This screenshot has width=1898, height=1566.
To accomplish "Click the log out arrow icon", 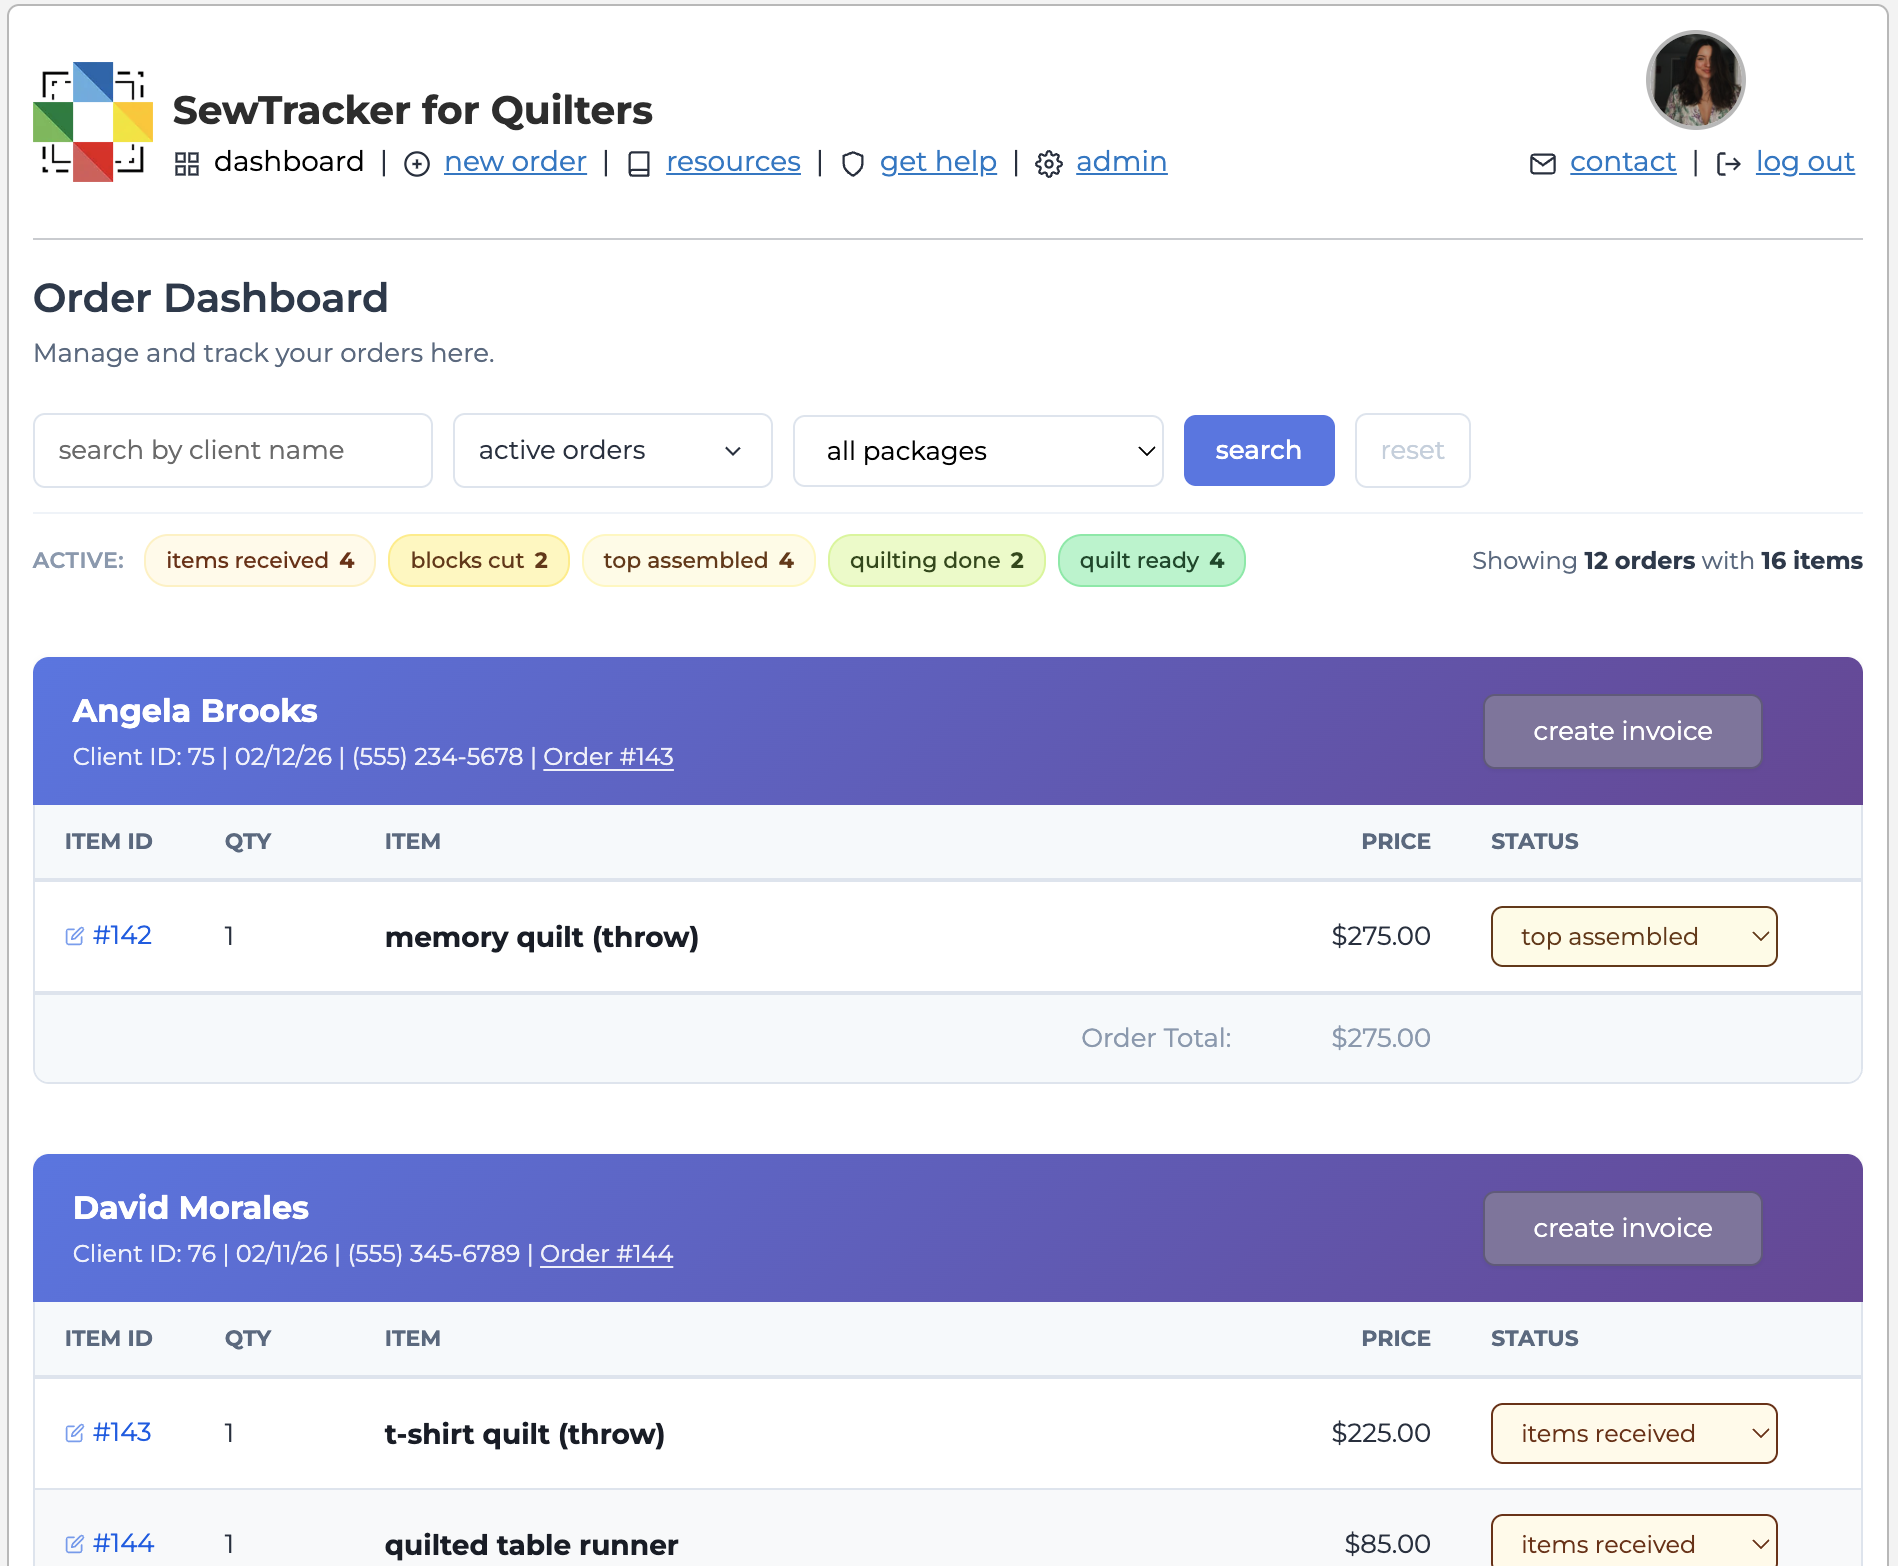I will click(x=1729, y=163).
